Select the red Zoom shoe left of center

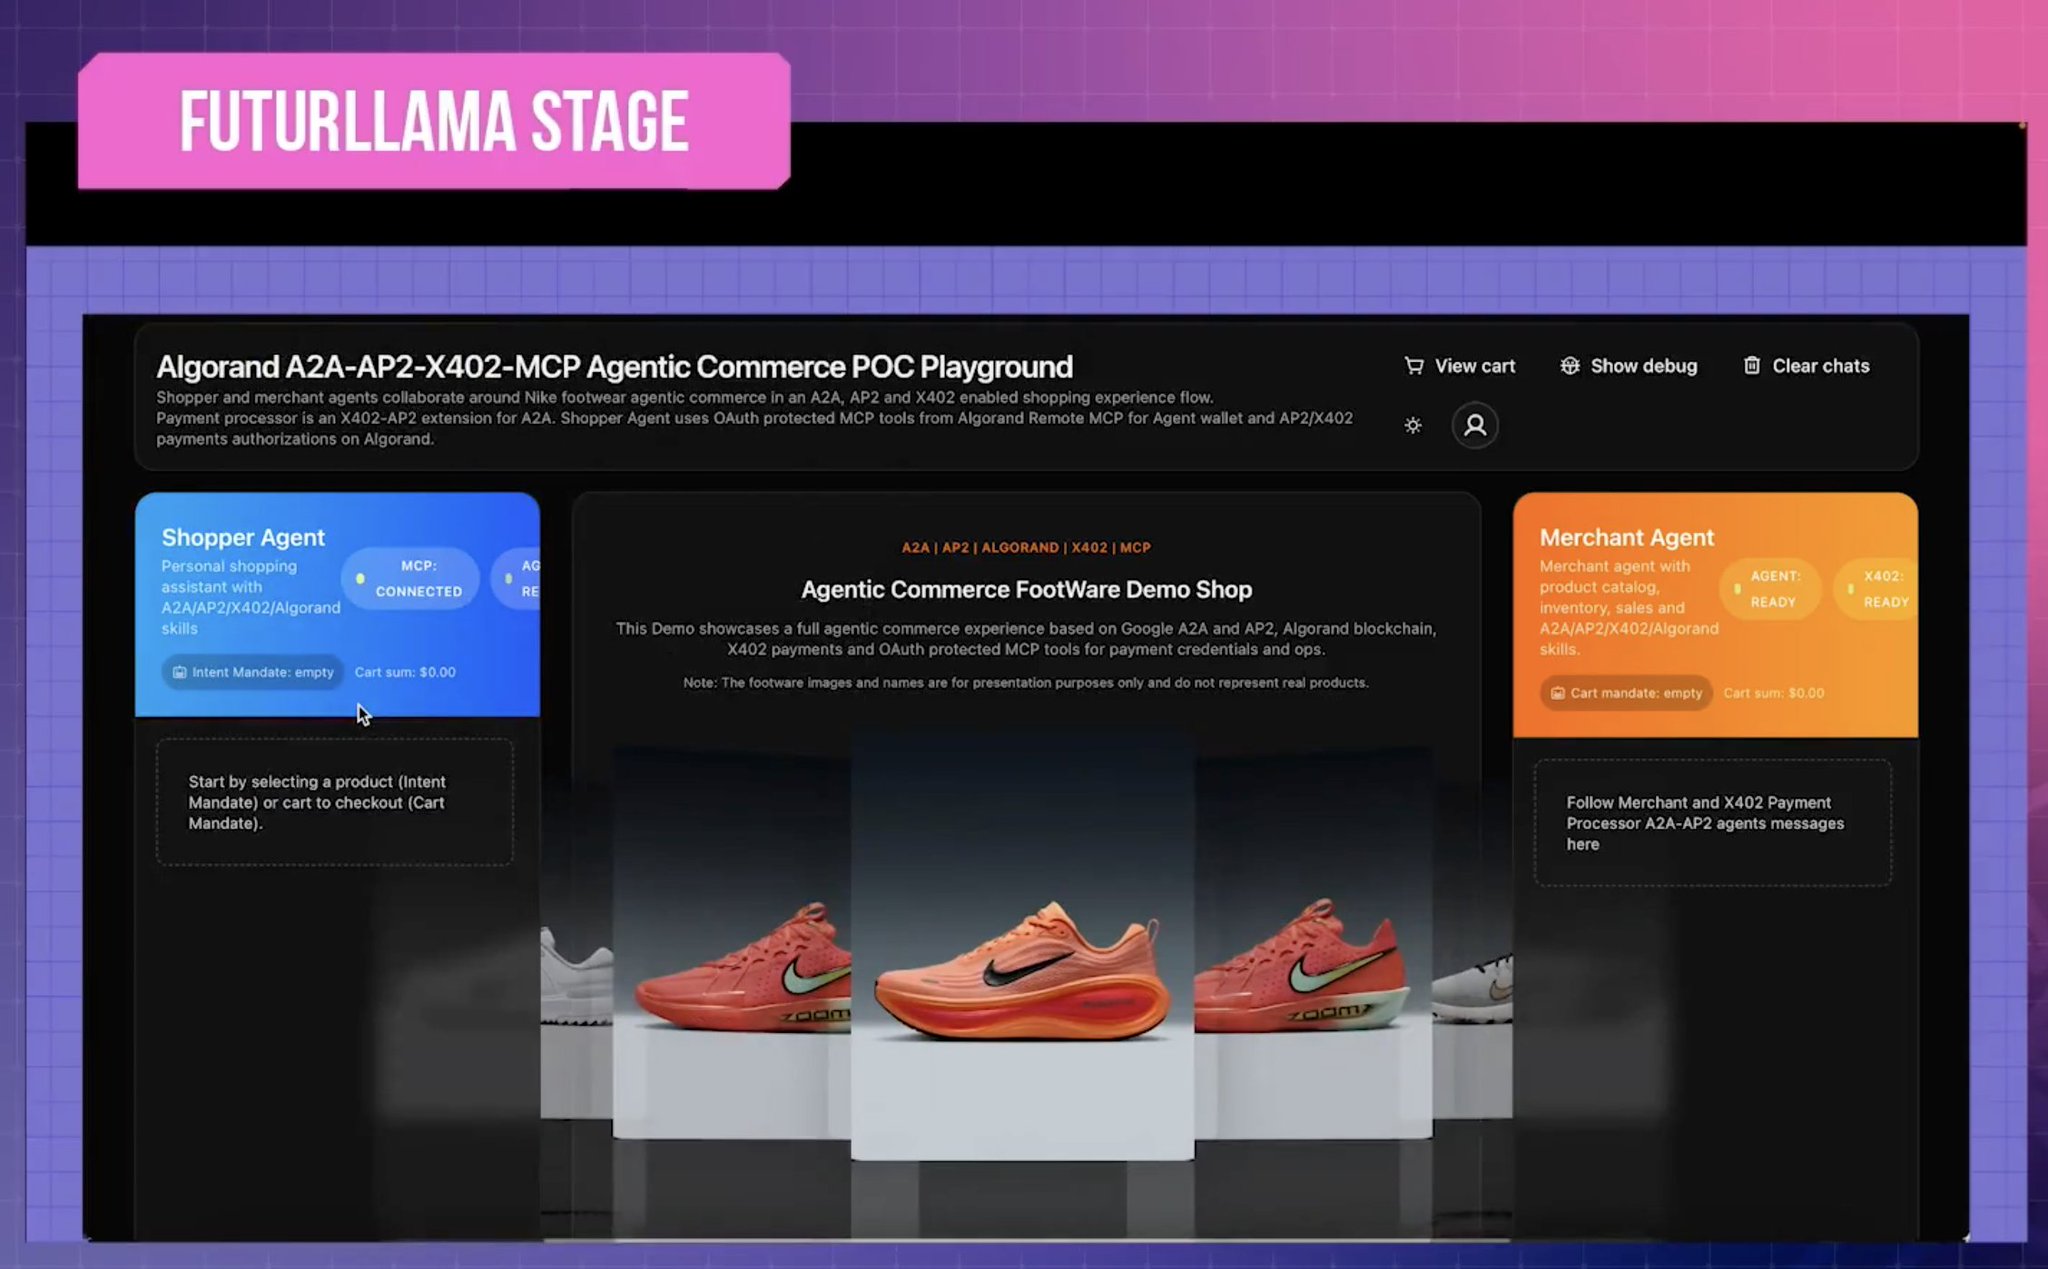[742, 967]
